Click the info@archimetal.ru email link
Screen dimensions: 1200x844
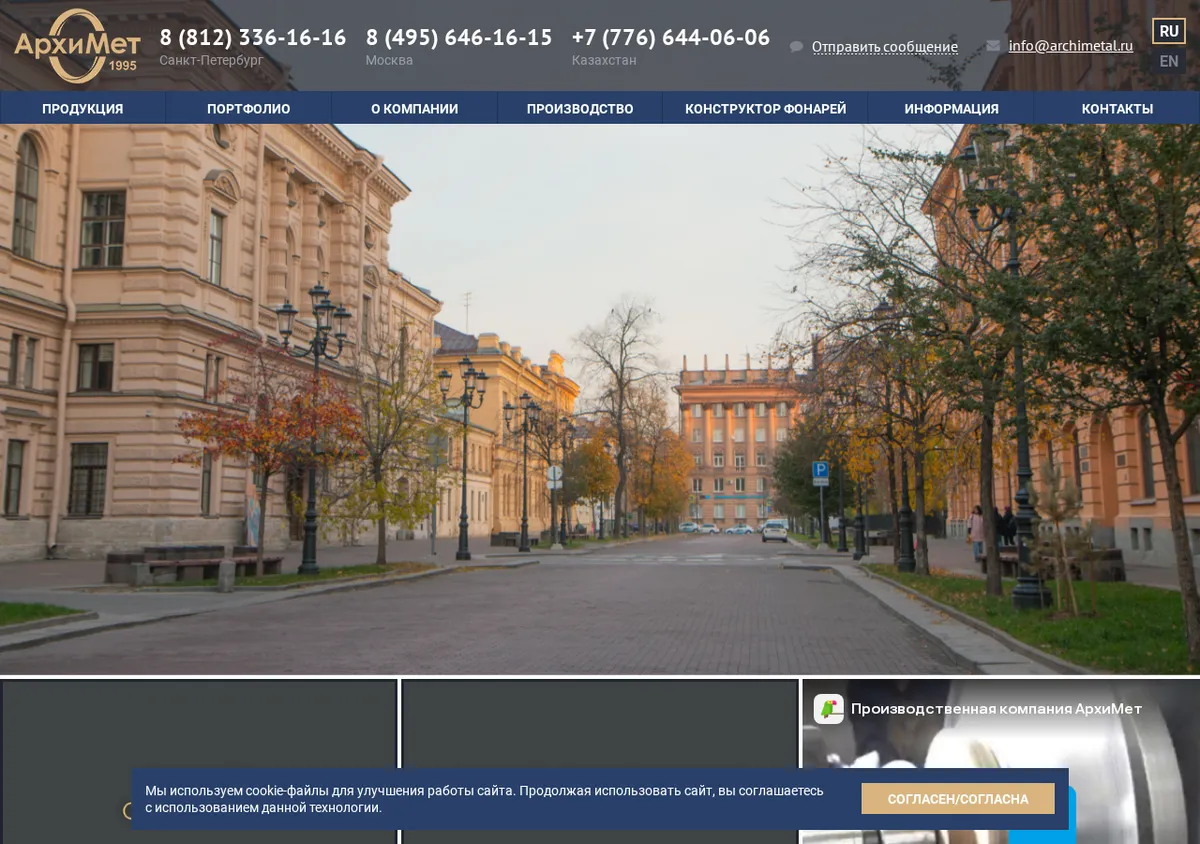(1071, 46)
